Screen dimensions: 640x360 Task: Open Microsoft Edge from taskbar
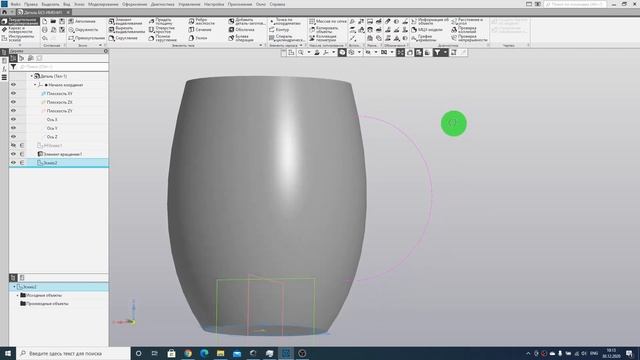[204, 353]
